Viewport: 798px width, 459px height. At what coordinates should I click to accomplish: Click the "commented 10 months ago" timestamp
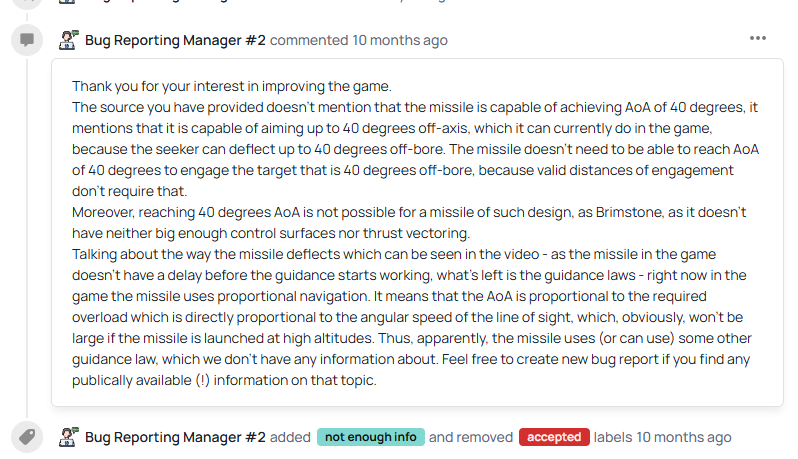359,41
